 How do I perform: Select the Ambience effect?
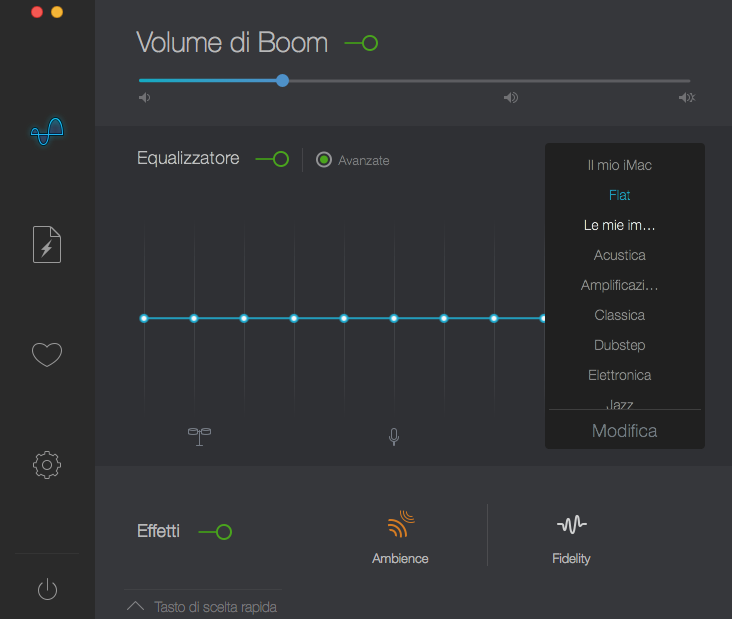coord(400,537)
